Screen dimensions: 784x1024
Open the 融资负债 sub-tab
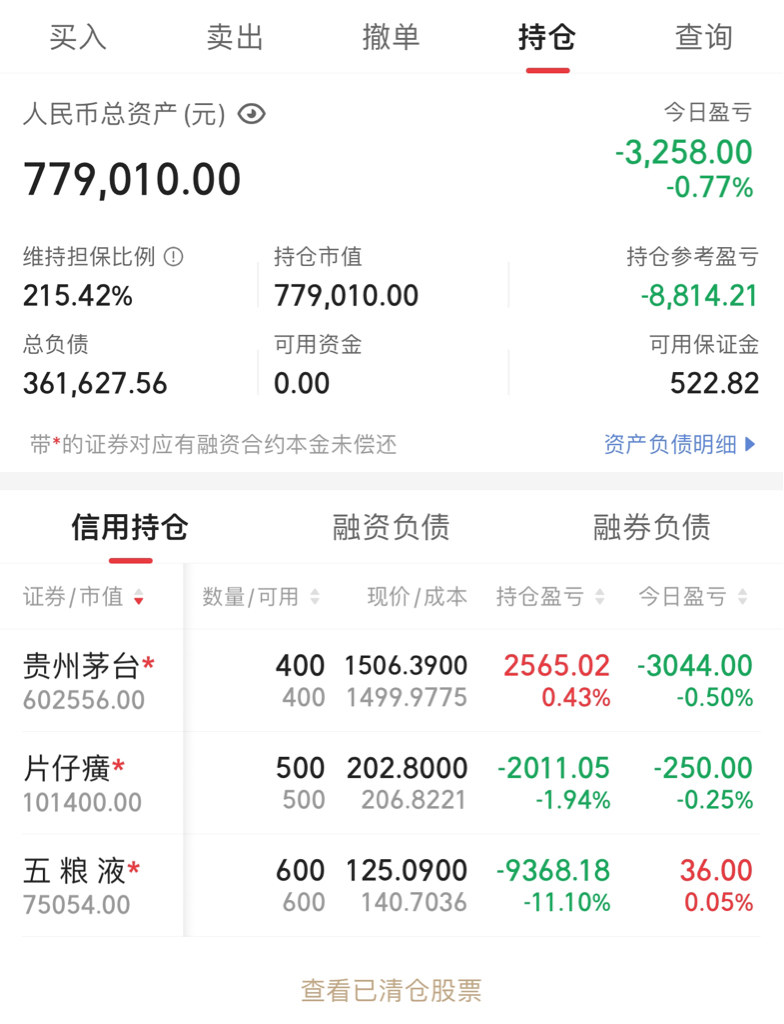pyautogui.click(x=391, y=527)
